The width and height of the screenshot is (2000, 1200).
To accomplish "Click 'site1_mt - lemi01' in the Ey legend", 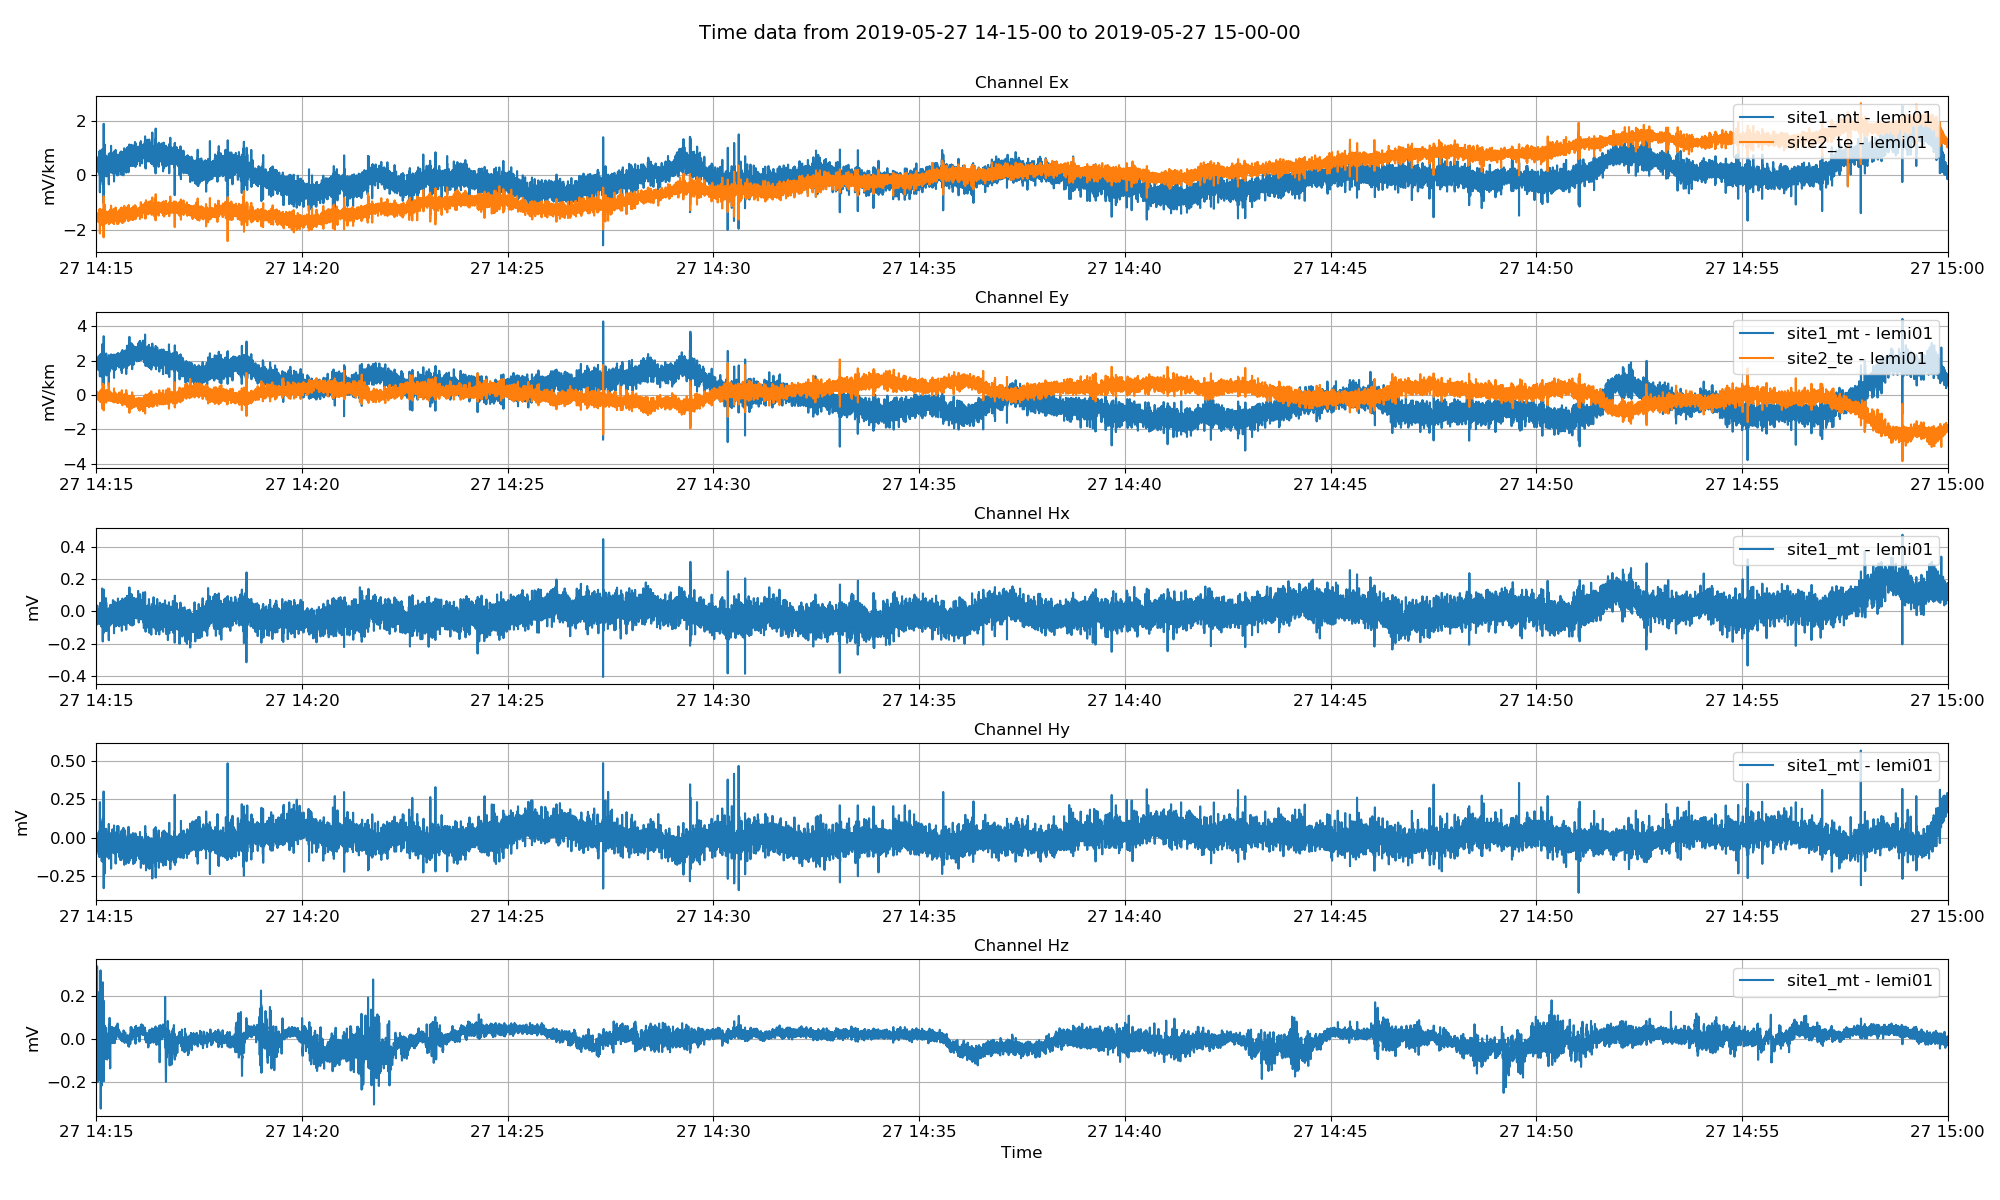I will tap(1859, 333).
